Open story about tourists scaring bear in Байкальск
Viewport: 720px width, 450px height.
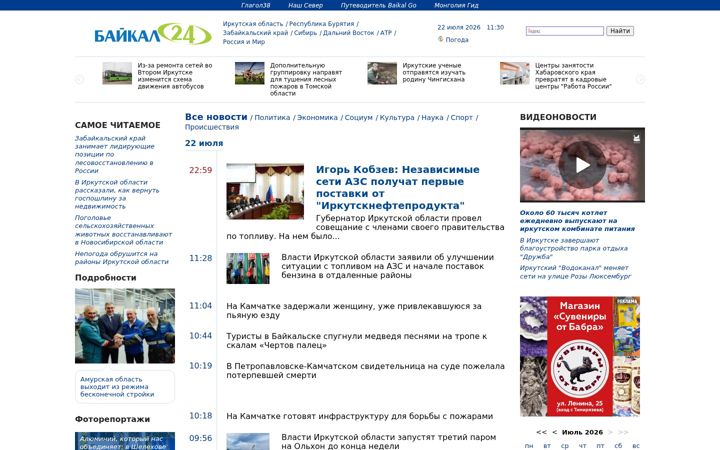coord(356,340)
